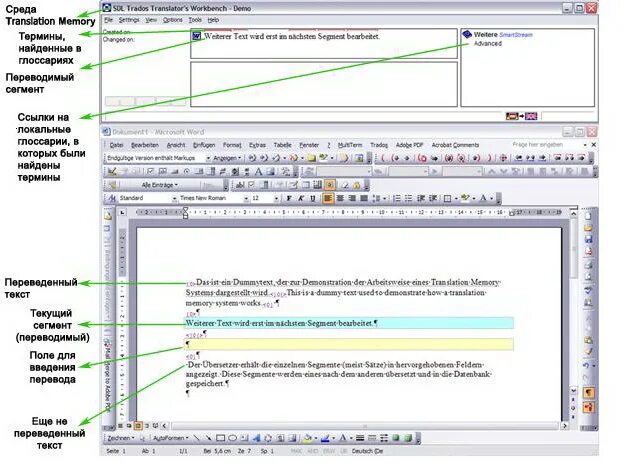
Task: Toggle the numbered list button
Action: 397,198
